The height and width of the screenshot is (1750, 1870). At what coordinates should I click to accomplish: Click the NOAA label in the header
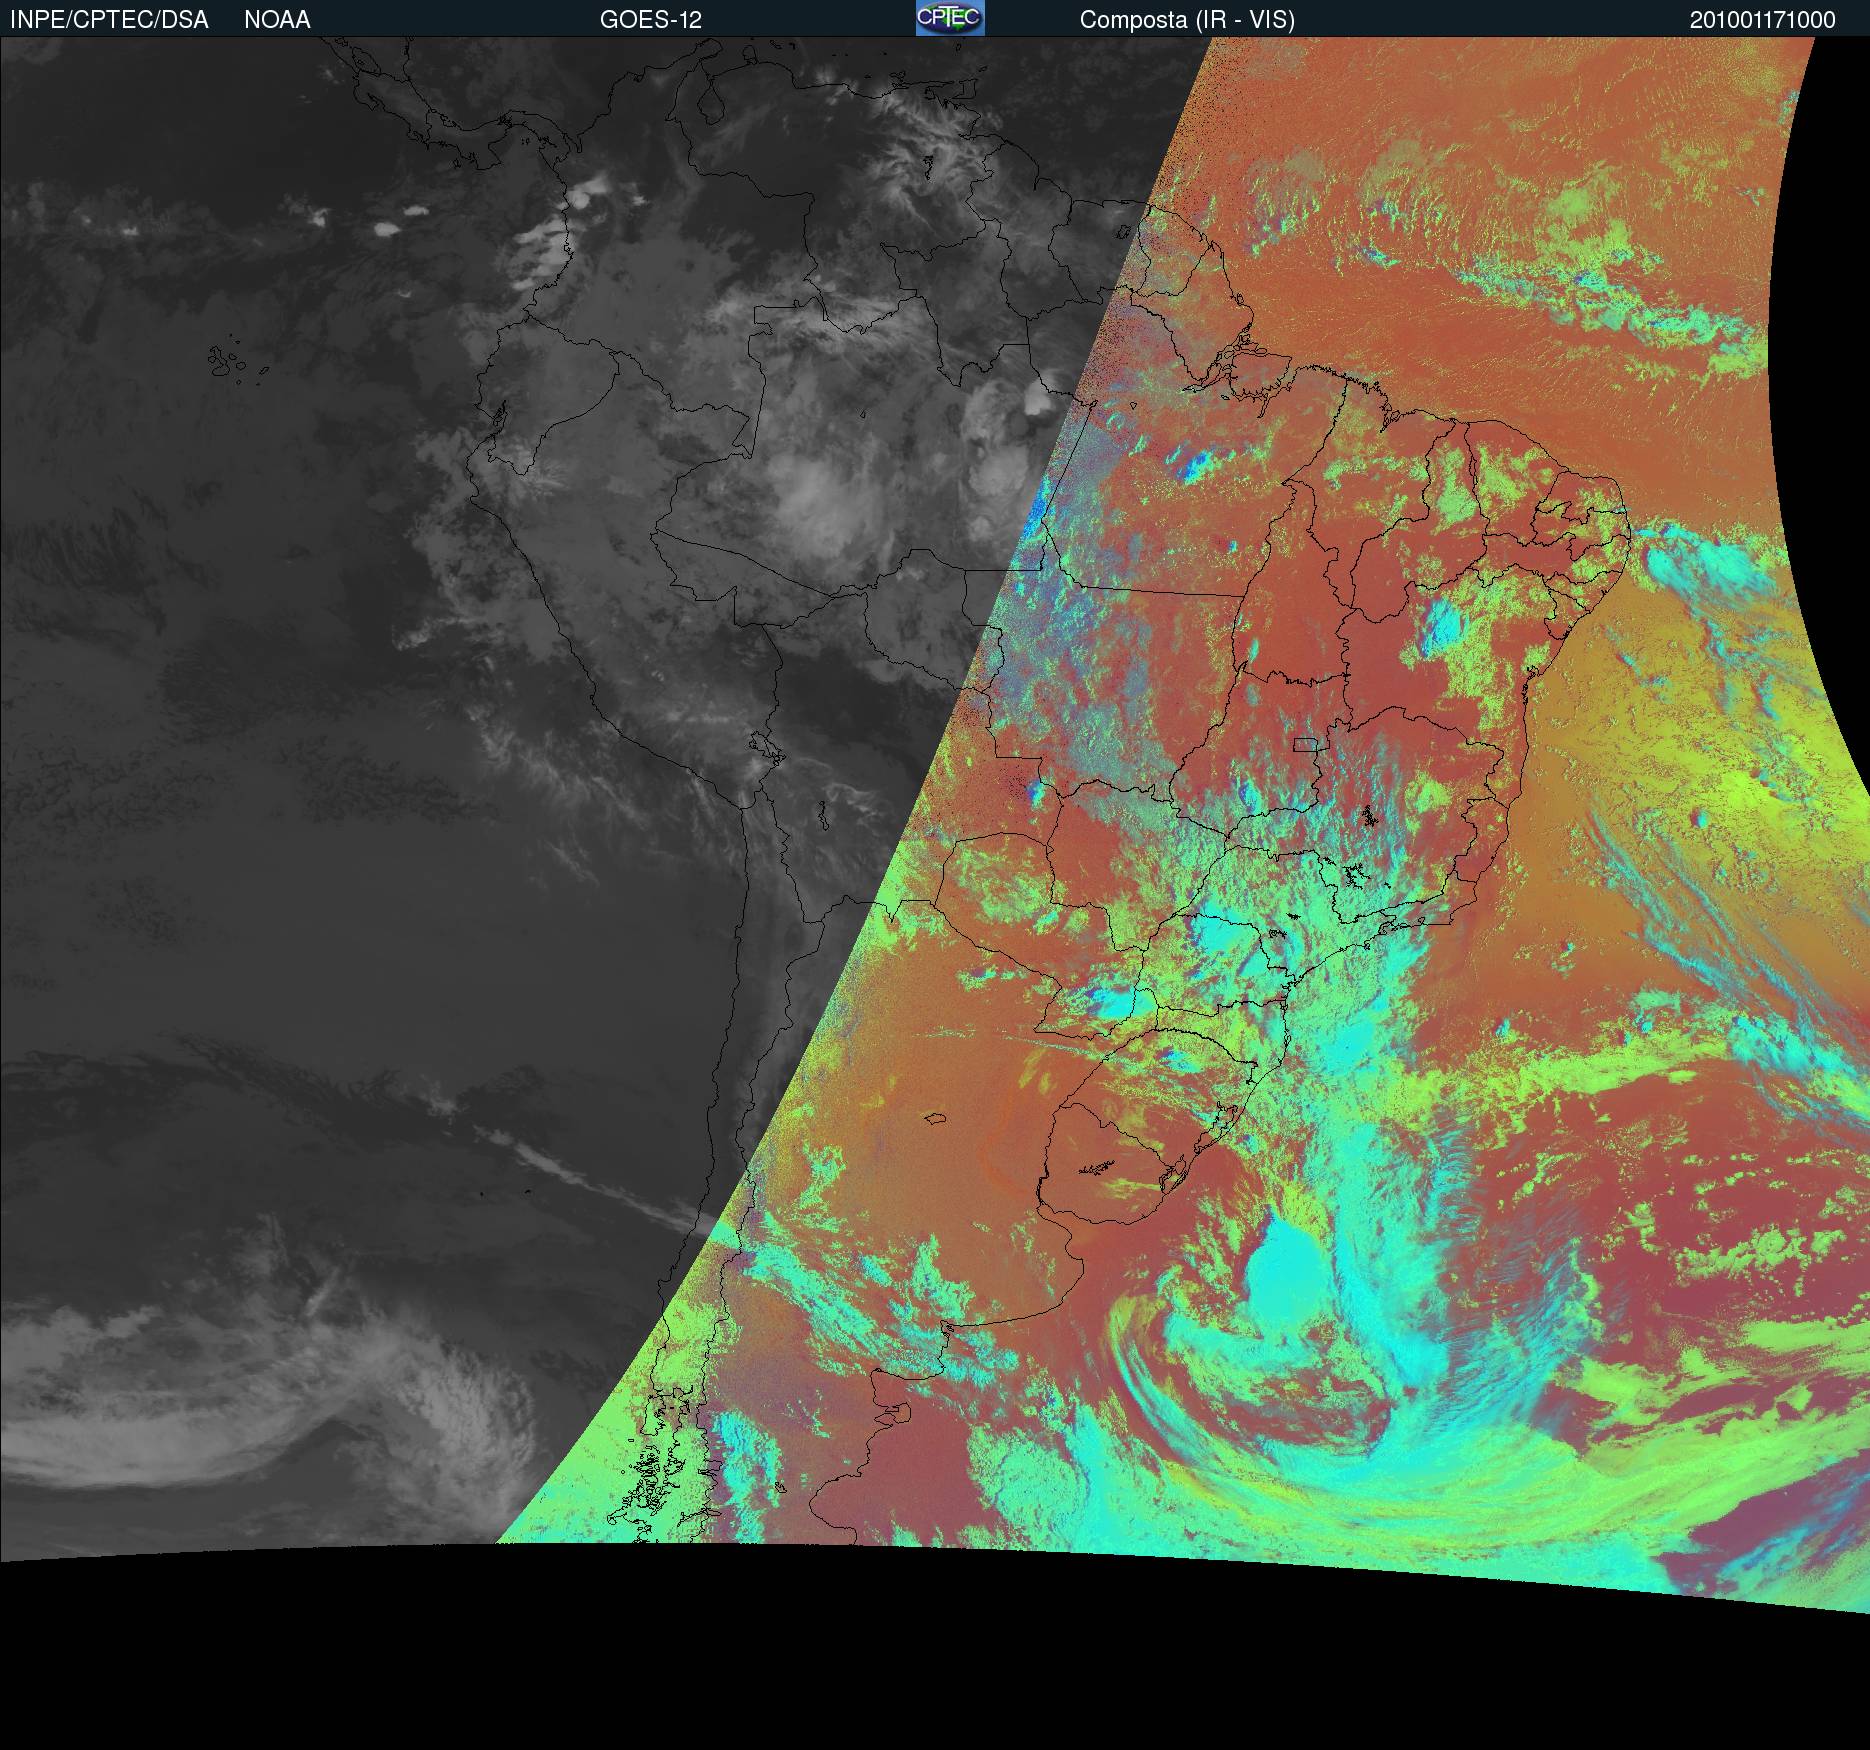coord(277,20)
